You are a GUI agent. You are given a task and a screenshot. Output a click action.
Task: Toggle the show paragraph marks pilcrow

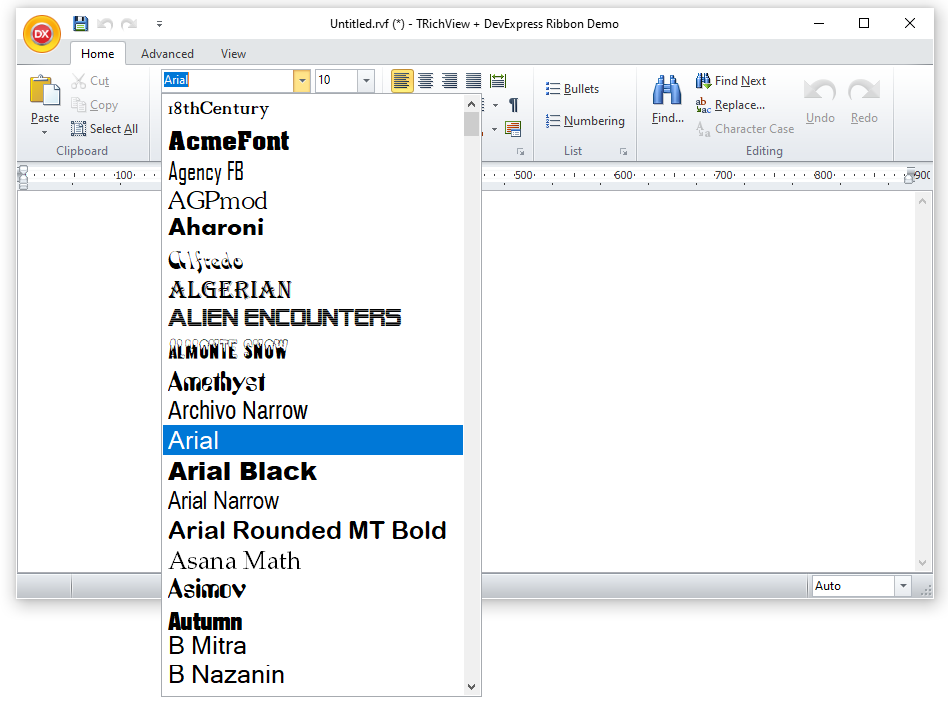pyautogui.click(x=513, y=105)
